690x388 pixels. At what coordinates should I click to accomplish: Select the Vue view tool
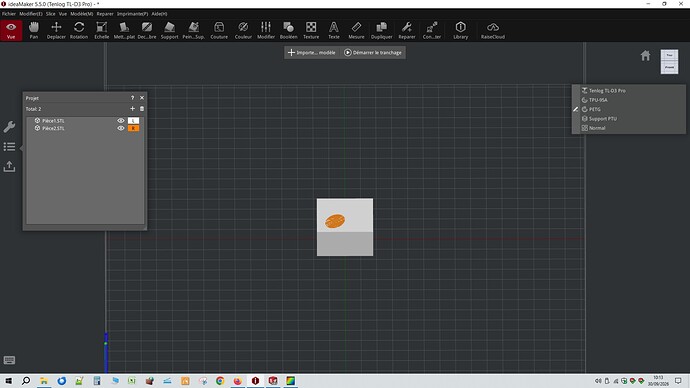click(11, 30)
